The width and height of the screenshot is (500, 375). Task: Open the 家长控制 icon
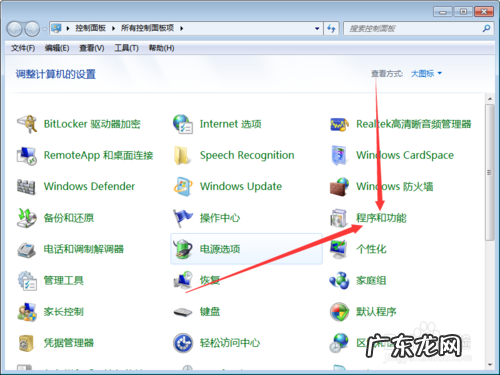pyautogui.click(x=27, y=312)
